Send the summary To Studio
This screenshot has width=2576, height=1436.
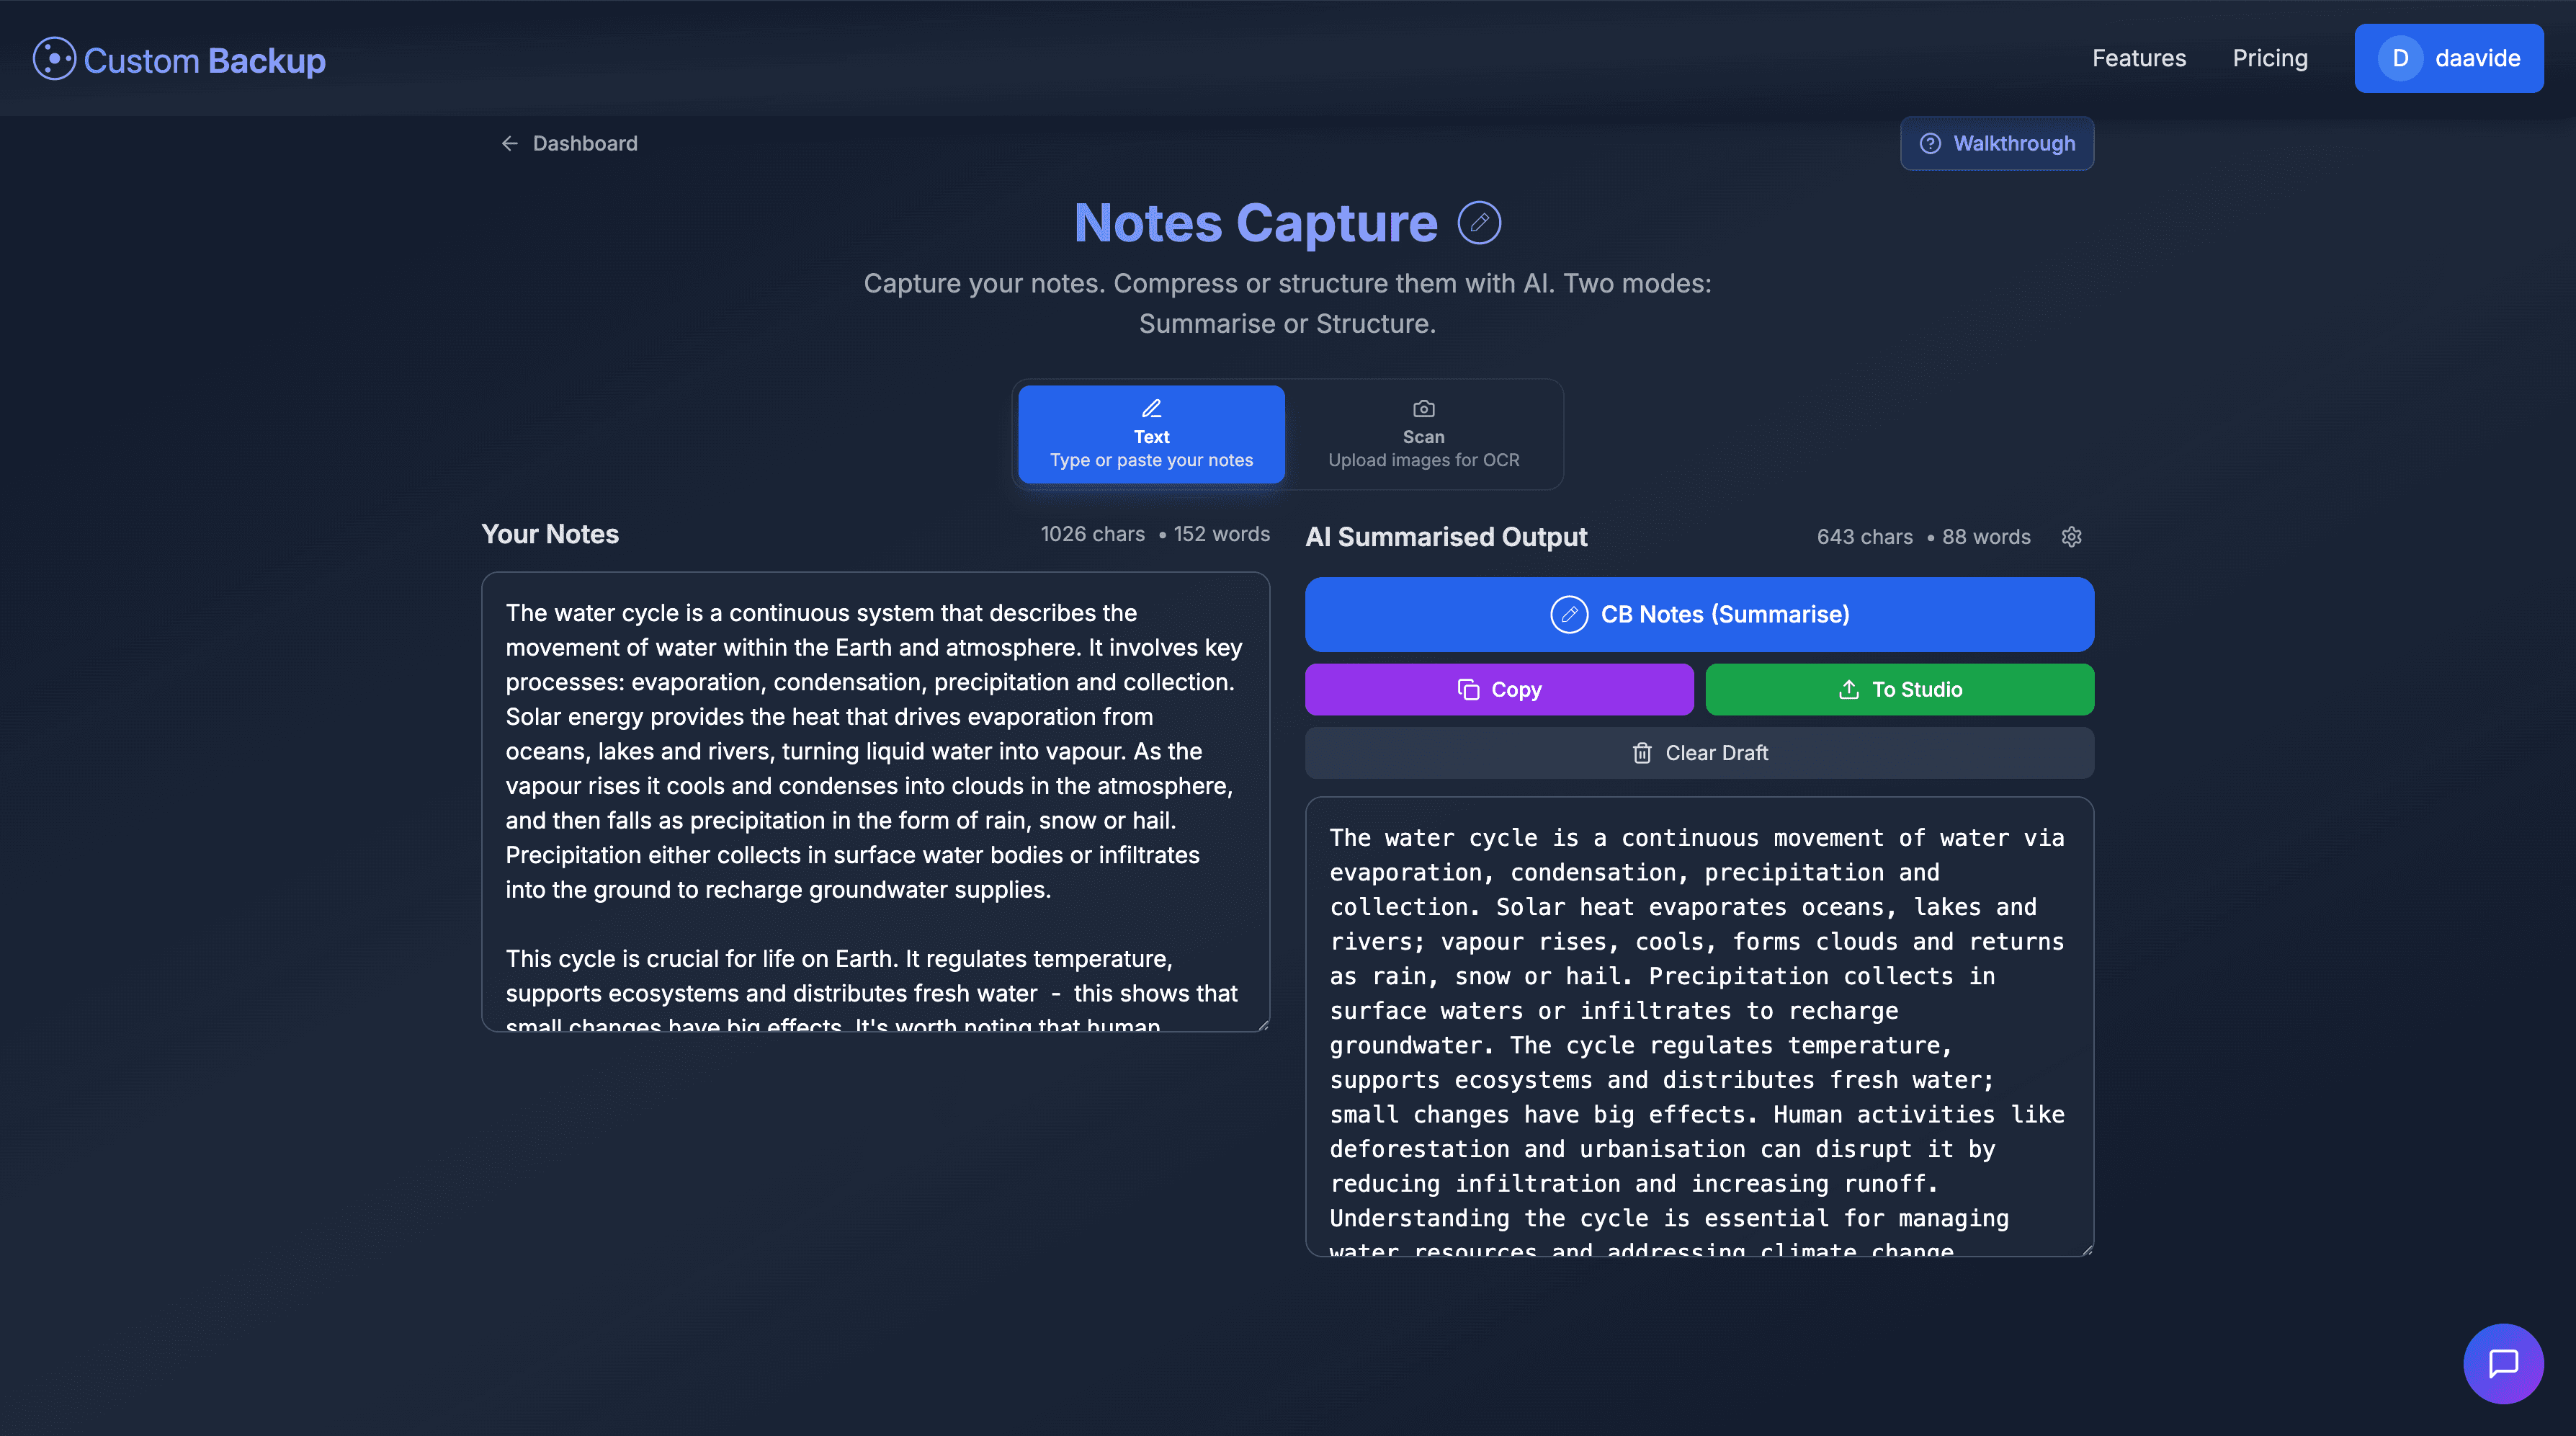(1899, 689)
